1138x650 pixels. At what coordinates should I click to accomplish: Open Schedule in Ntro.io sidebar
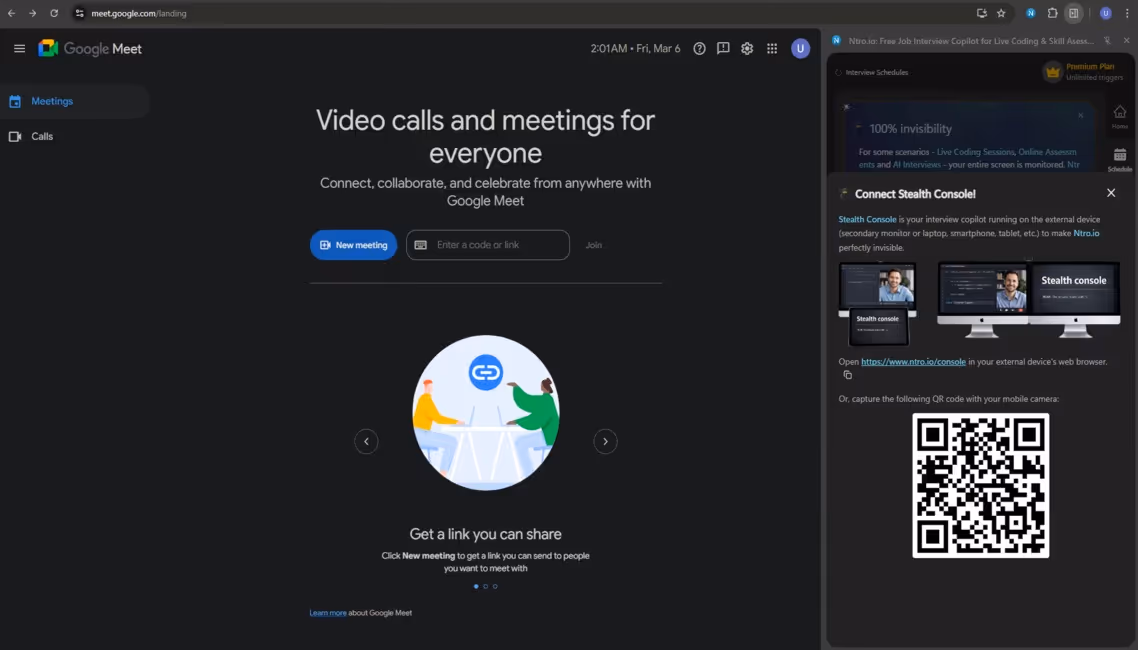pyautogui.click(x=1120, y=160)
